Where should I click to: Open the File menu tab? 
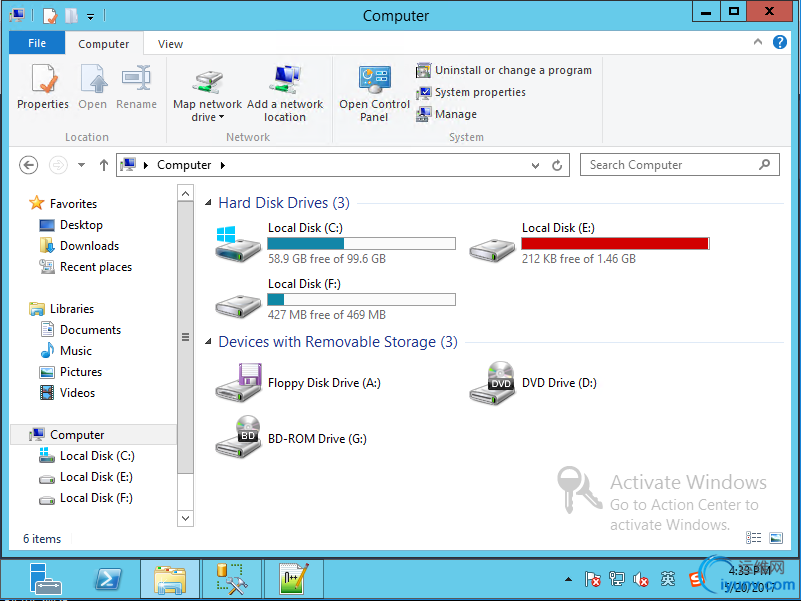37,43
